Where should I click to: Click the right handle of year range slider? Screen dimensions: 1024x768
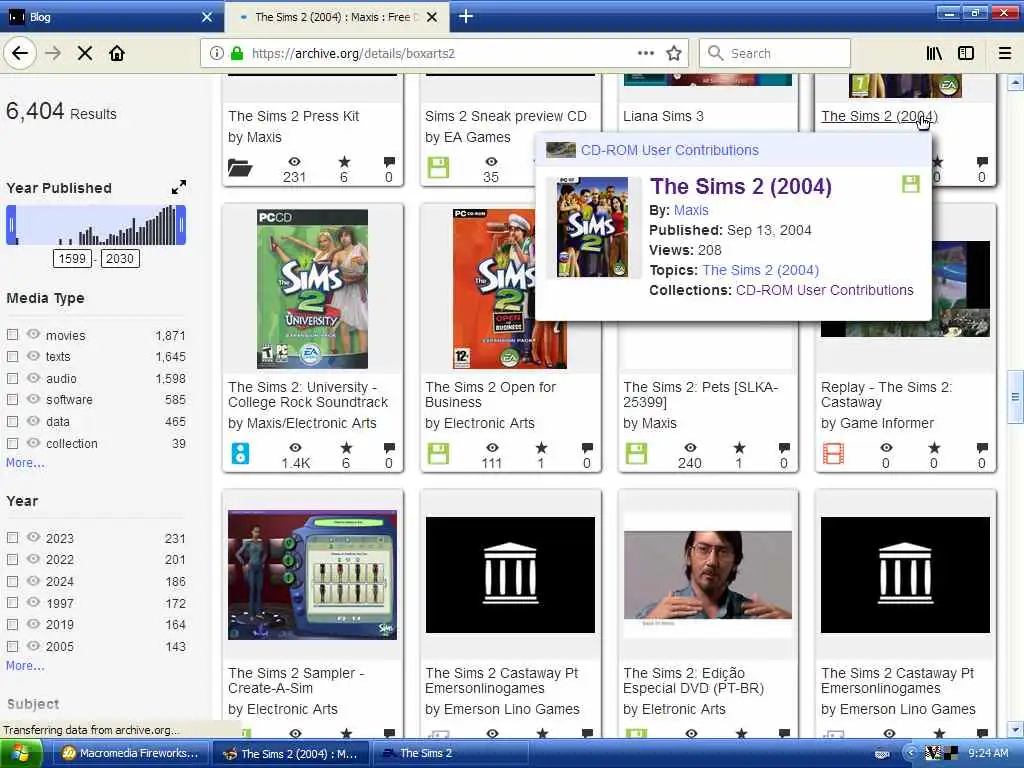(181, 225)
